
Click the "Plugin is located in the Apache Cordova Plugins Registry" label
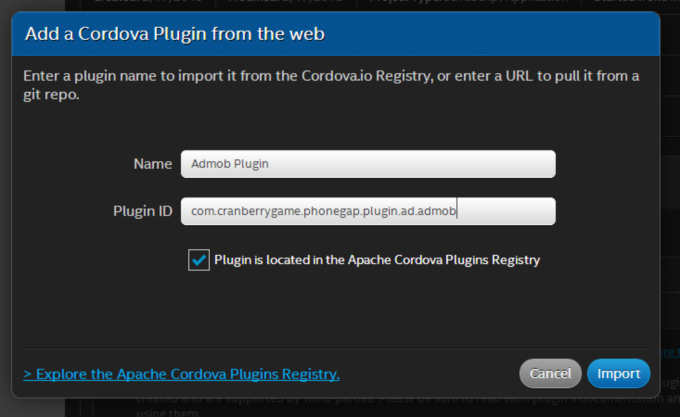[377, 260]
